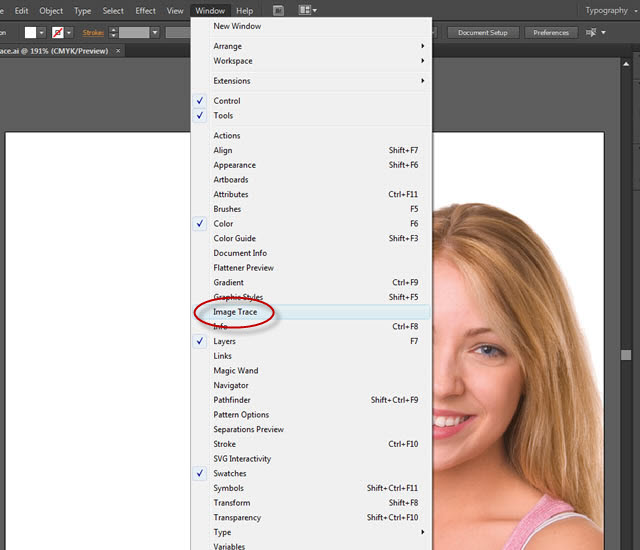Click the vertical scrollbar thumb
Image resolution: width=640 pixels, height=550 pixels.
626,355
